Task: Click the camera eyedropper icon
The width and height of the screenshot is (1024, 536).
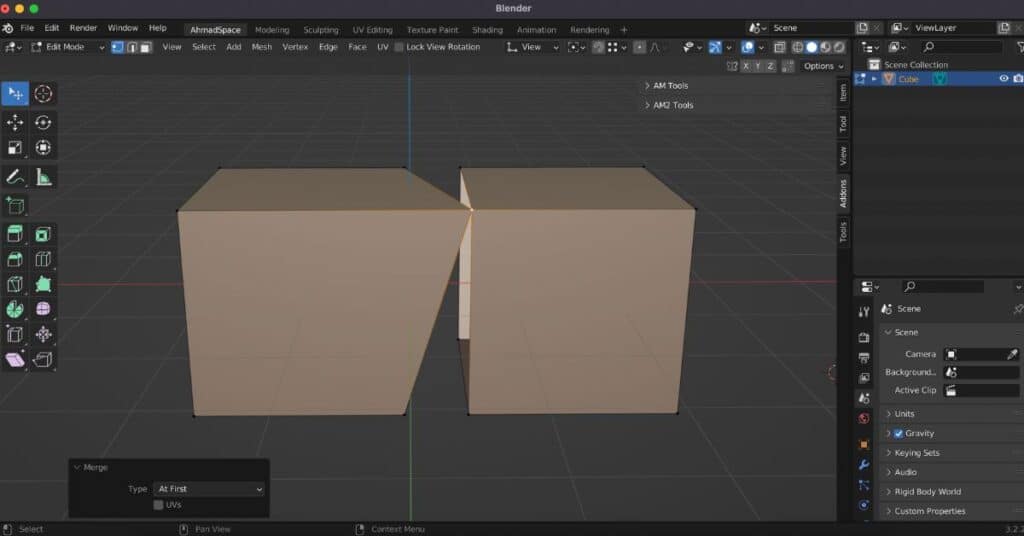Action: 1011,354
